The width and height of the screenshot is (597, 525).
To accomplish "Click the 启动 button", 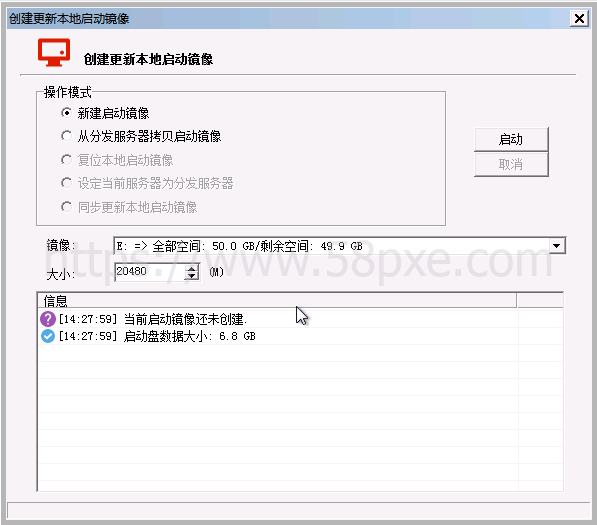I will tap(511, 139).
